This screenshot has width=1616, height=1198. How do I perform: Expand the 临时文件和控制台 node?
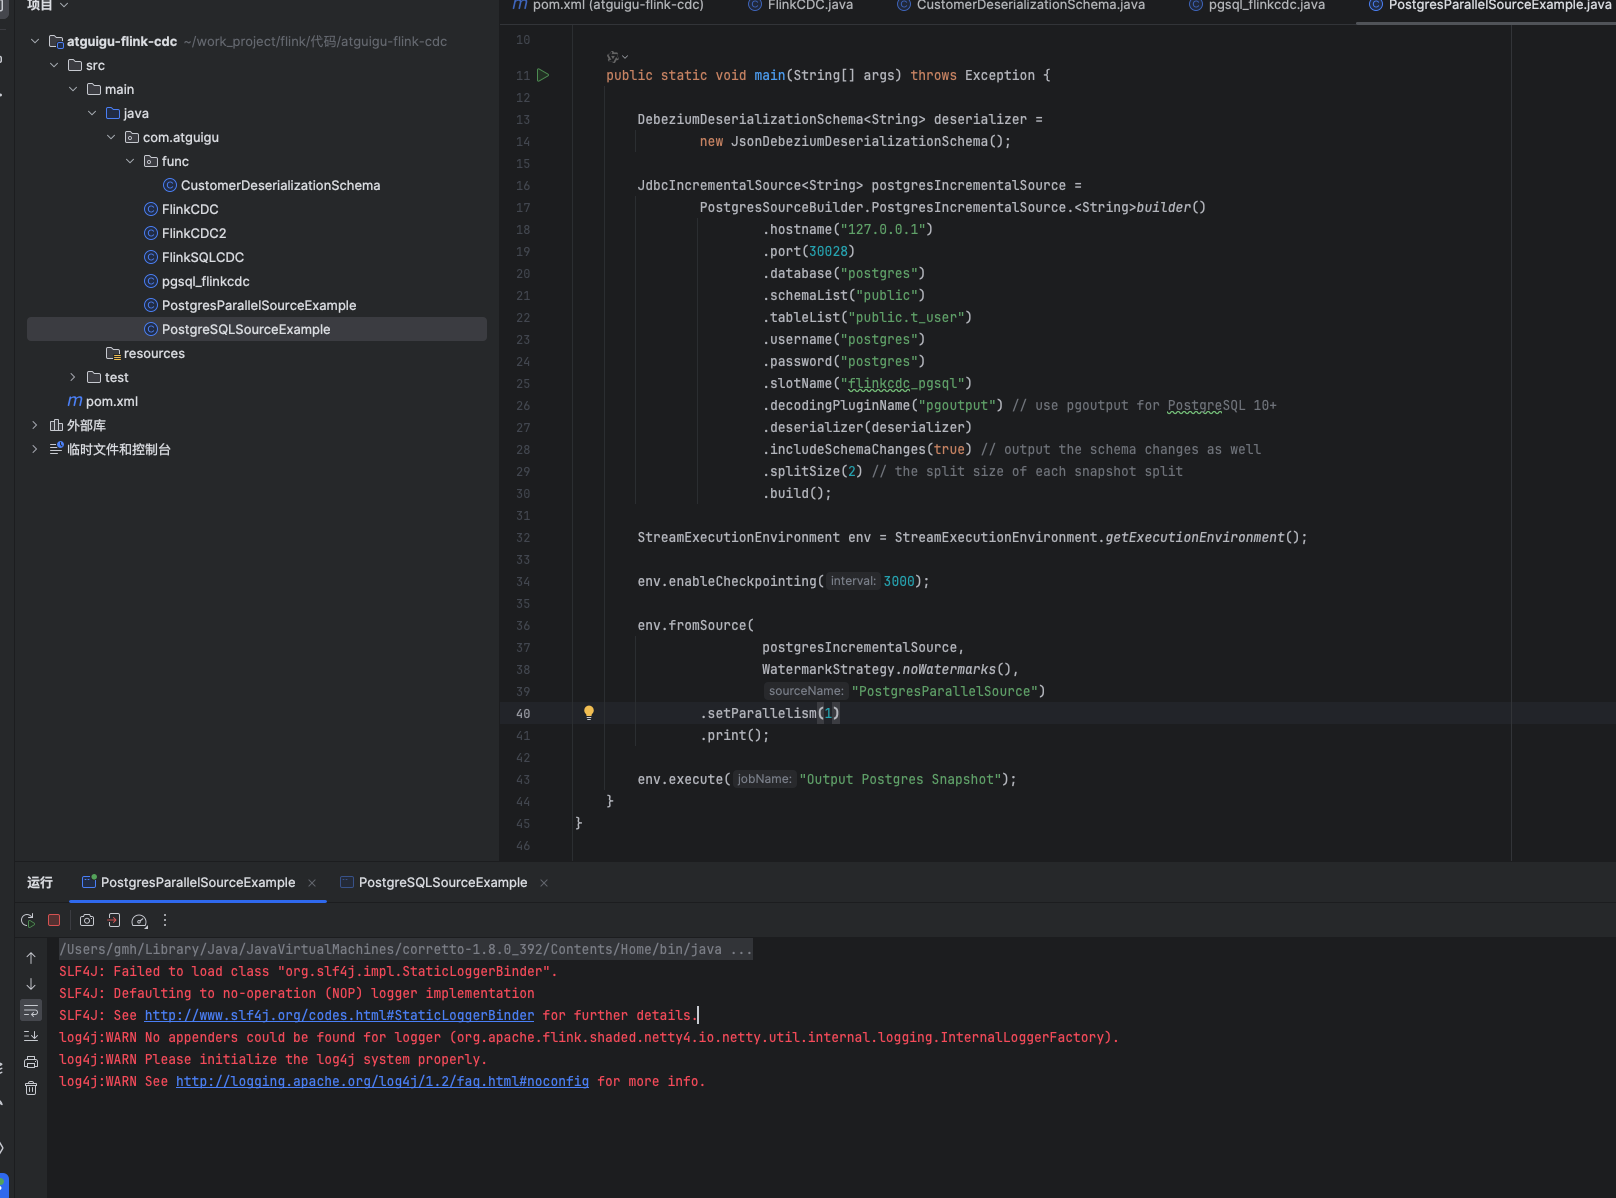[35, 449]
